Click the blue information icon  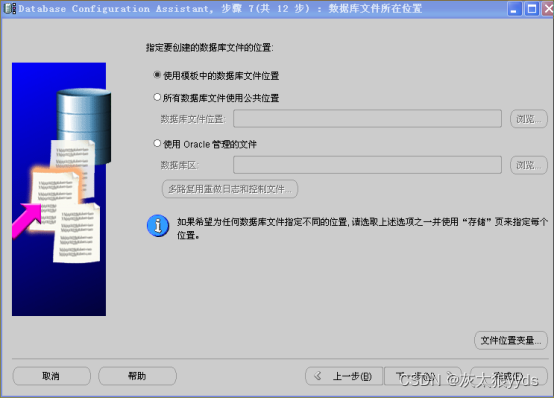158,226
